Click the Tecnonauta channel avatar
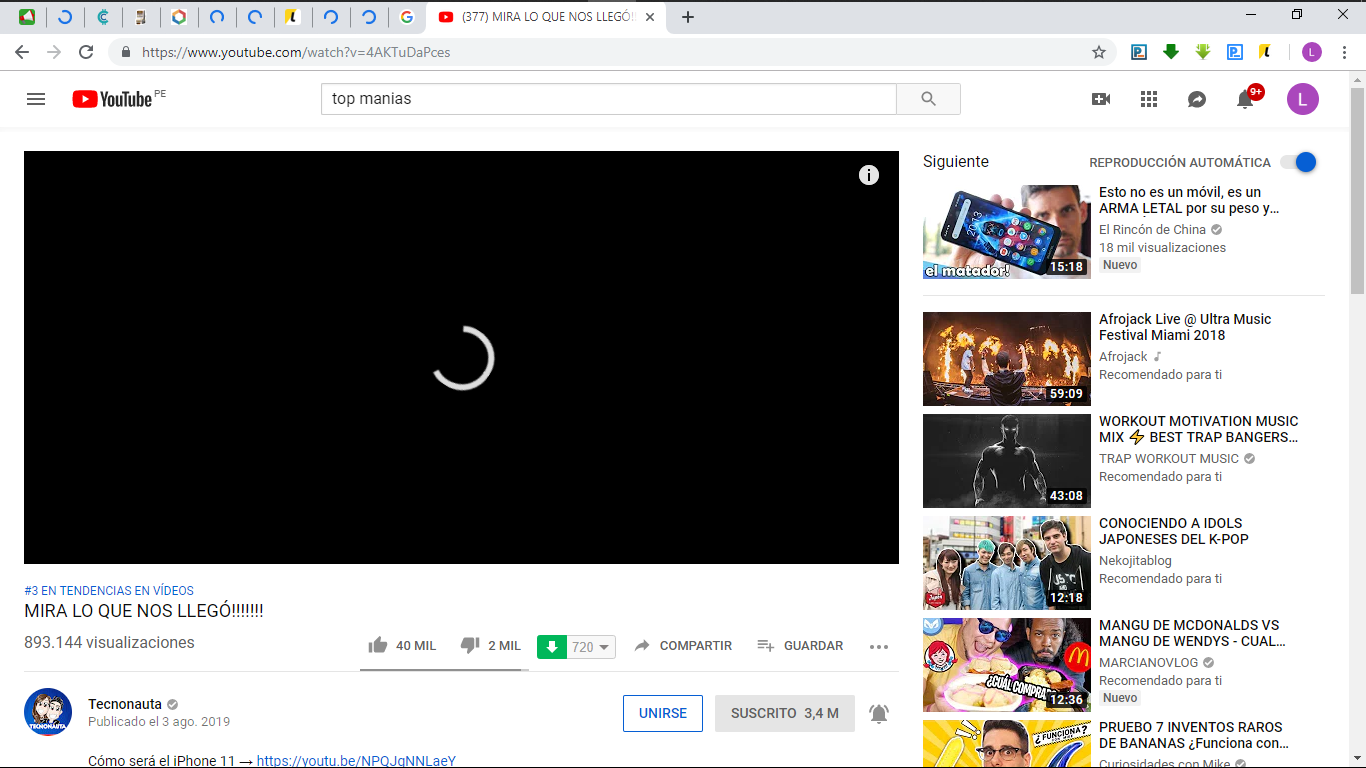 48,712
